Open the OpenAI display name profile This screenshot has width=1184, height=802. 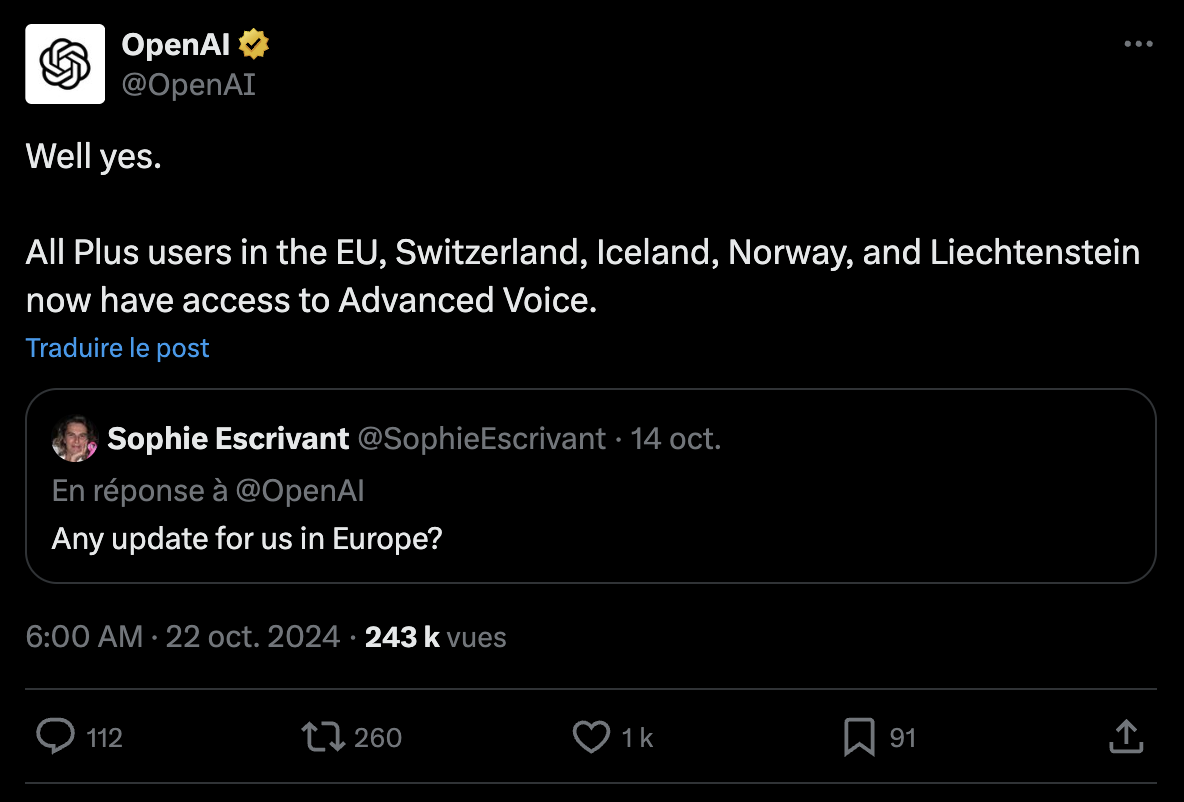tap(175, 45)
